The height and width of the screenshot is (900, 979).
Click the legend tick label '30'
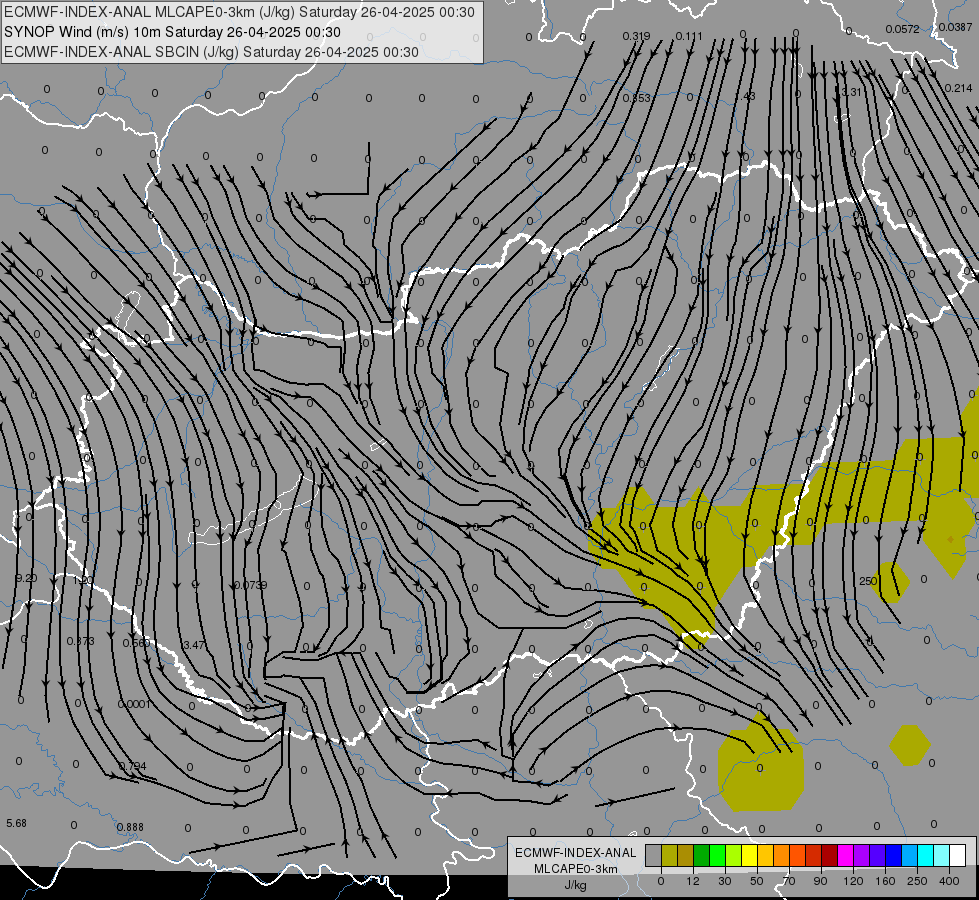[724, 881]
